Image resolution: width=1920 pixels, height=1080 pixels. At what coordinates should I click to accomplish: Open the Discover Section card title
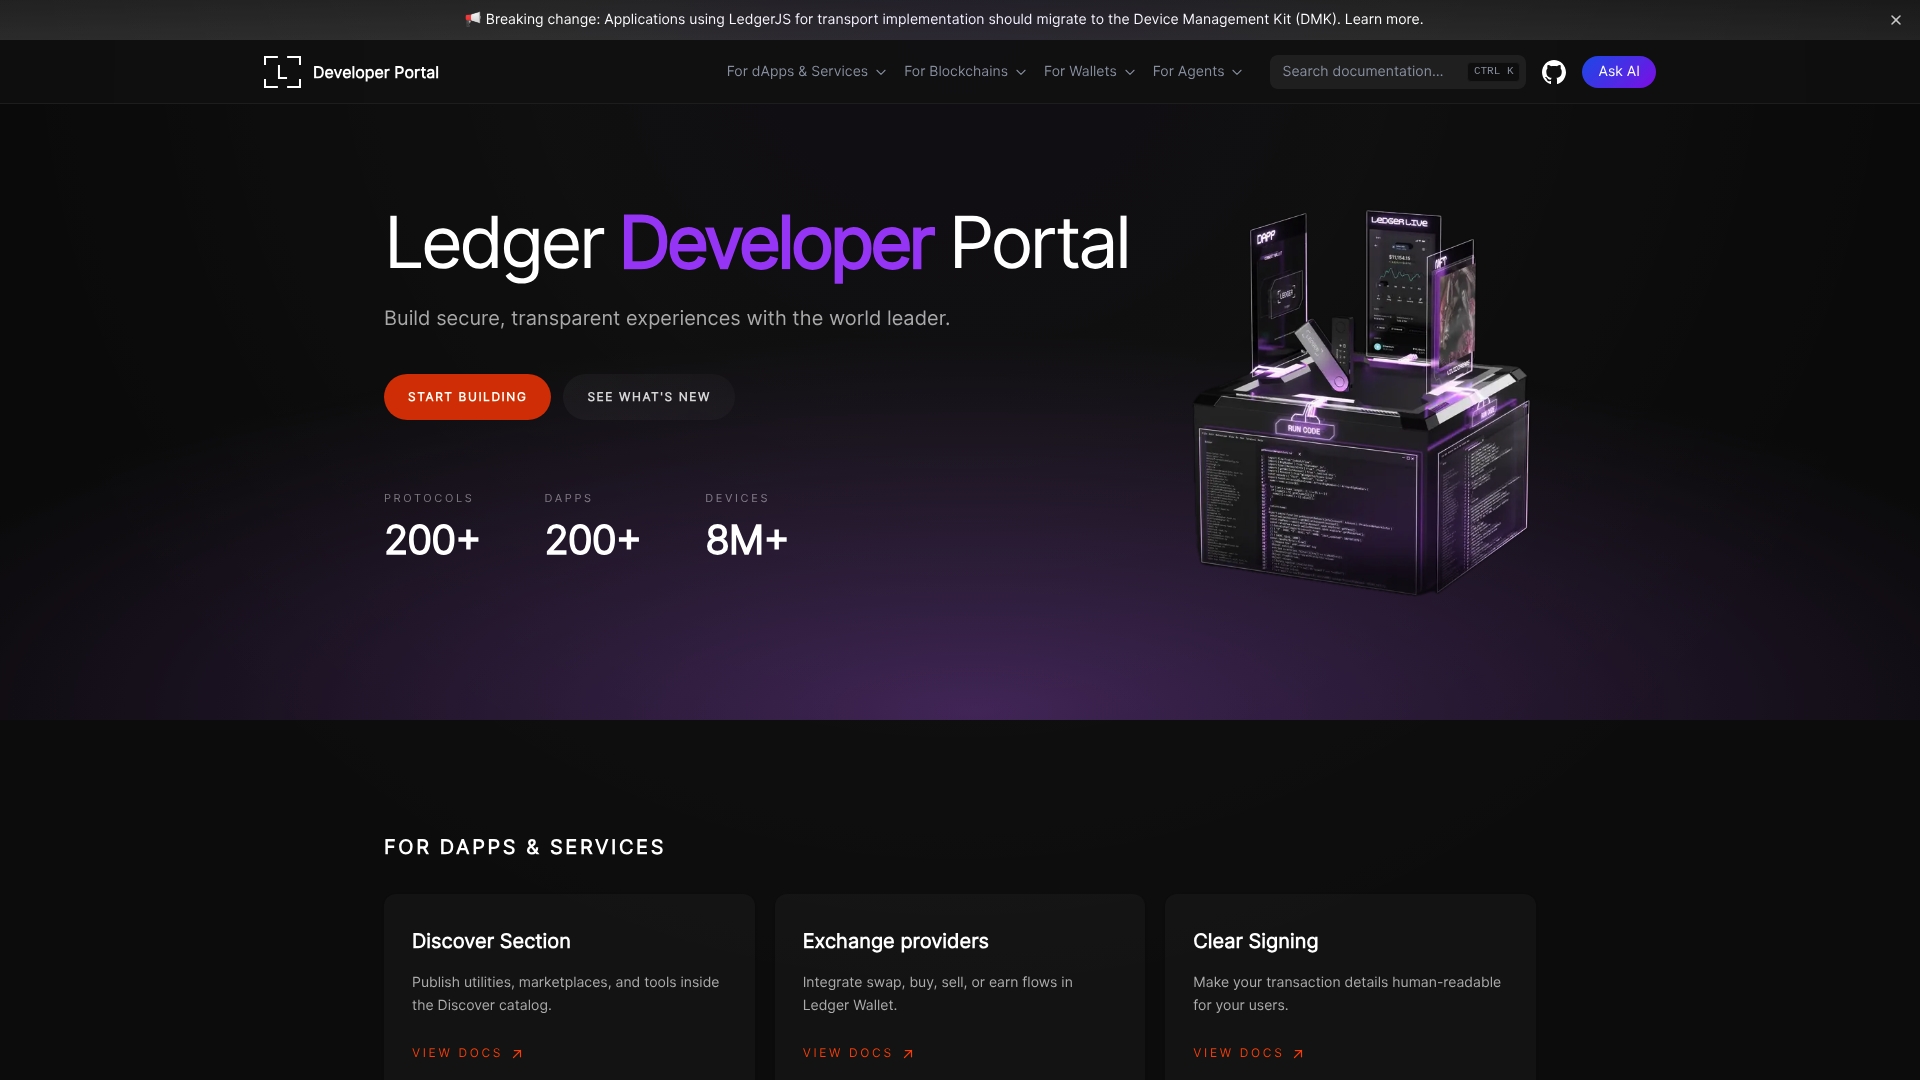491,941
